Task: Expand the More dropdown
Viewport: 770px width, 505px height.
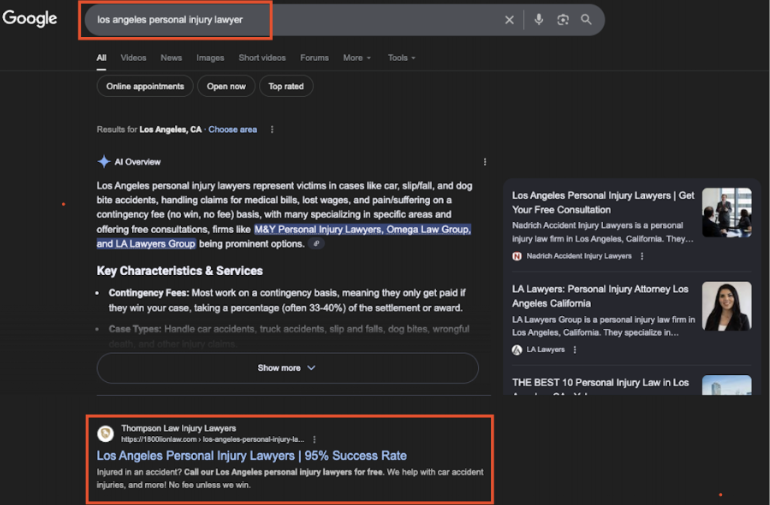Action: (357, 58)
